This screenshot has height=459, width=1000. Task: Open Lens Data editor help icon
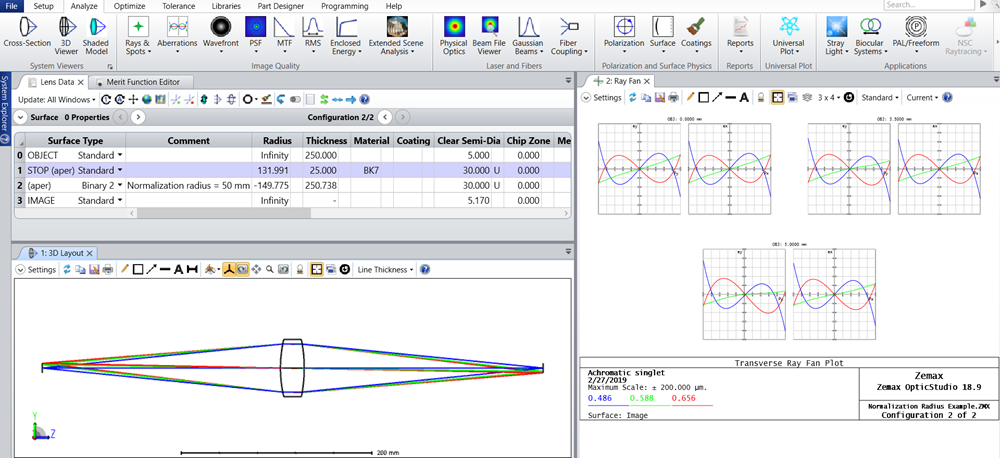coord(364,99)
